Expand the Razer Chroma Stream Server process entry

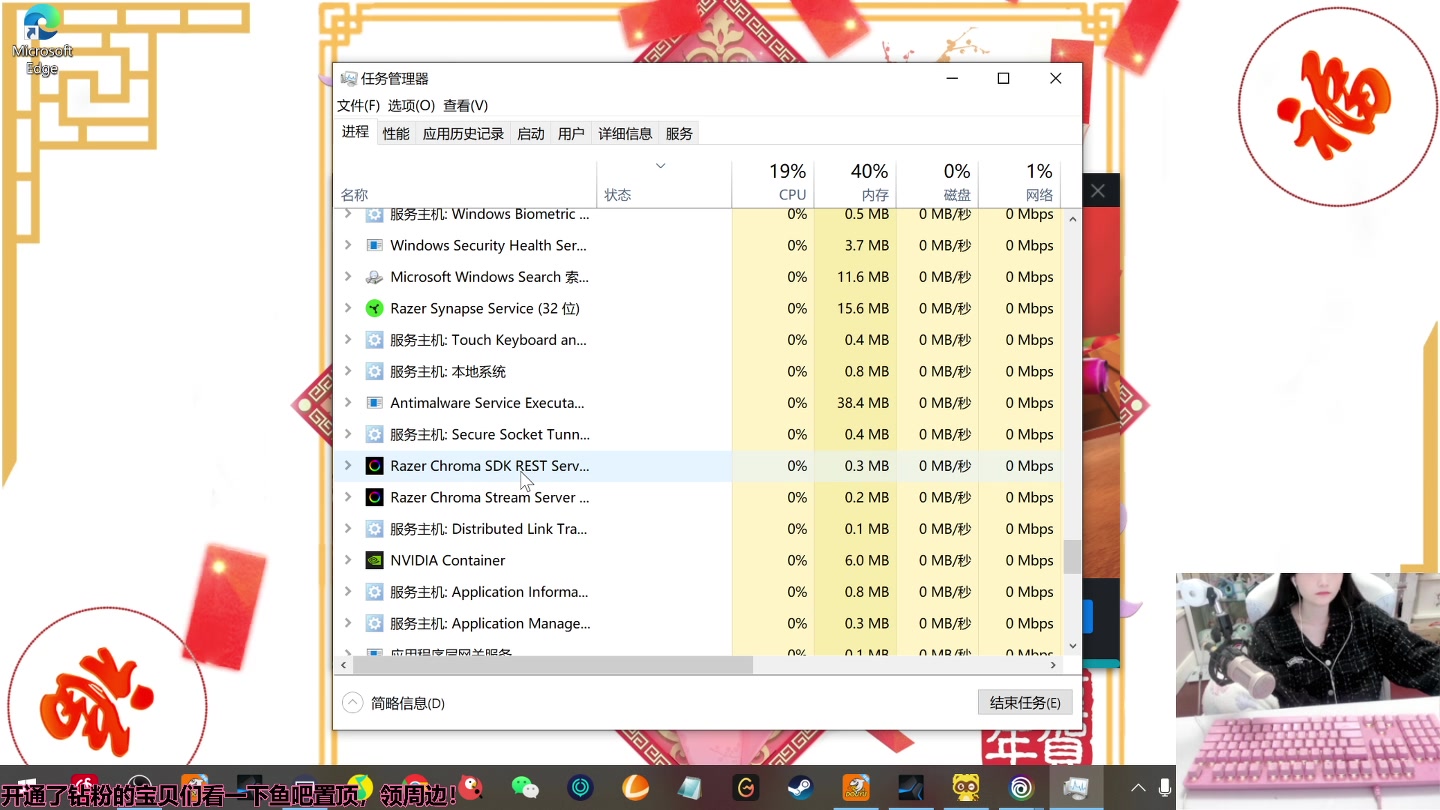347,497
